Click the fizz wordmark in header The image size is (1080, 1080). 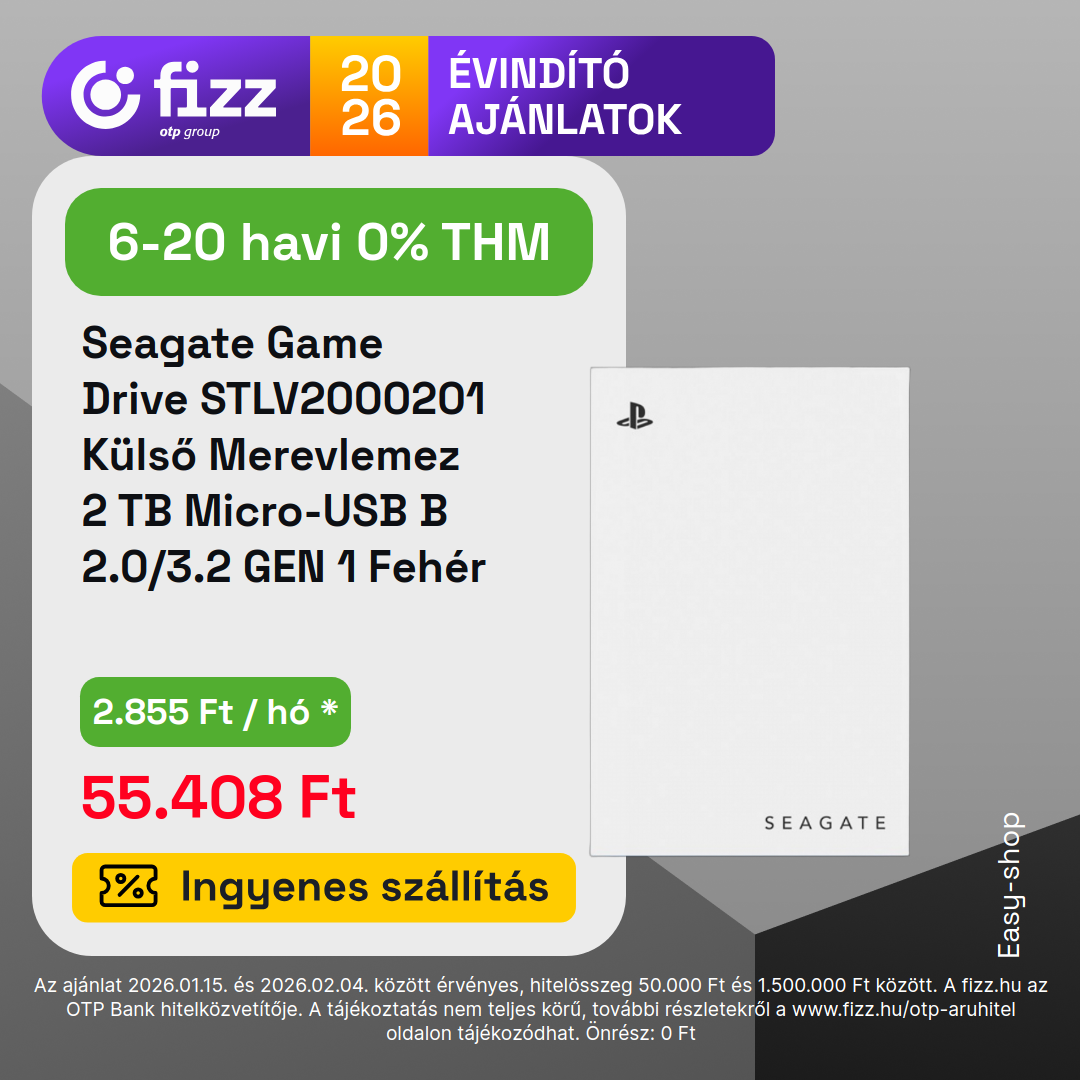[x=215, y=92]
